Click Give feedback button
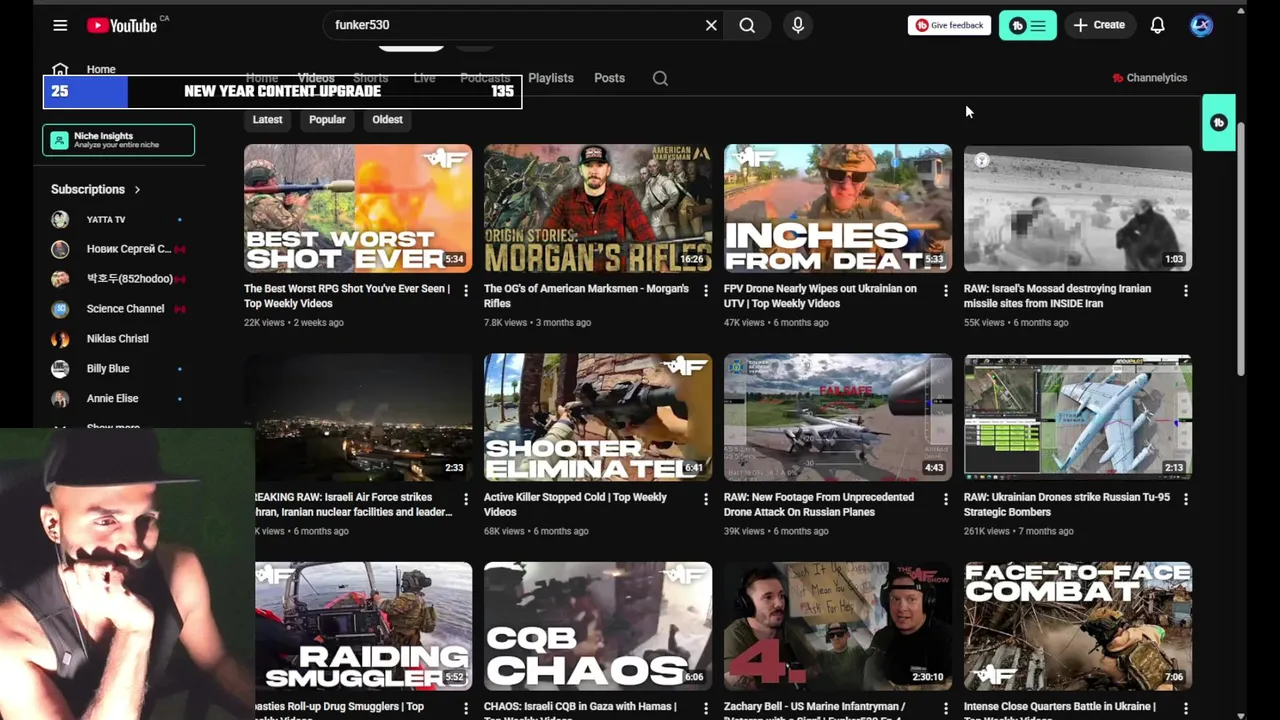Screen dimensions: 1280x720 (949, 25)
